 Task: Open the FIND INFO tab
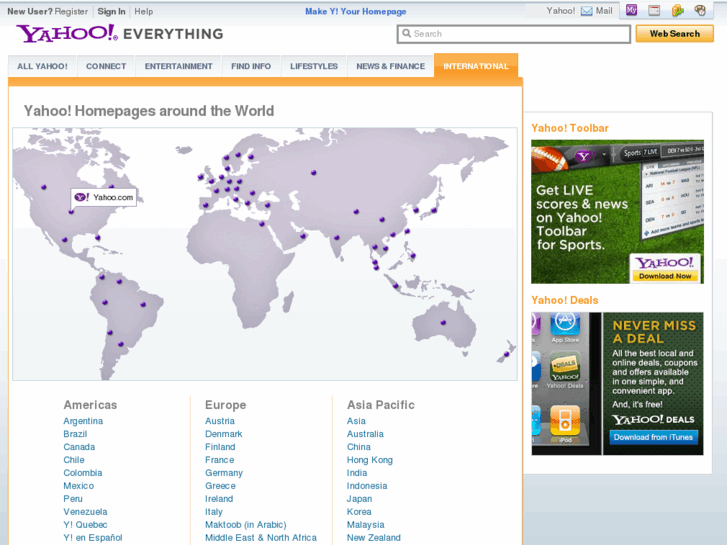(251, 66)
